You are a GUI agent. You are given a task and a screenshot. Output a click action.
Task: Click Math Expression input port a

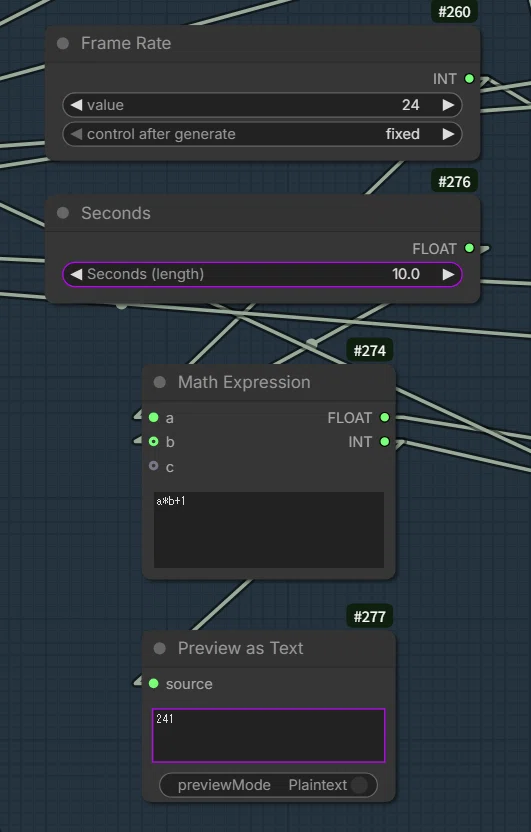[154, 418]
